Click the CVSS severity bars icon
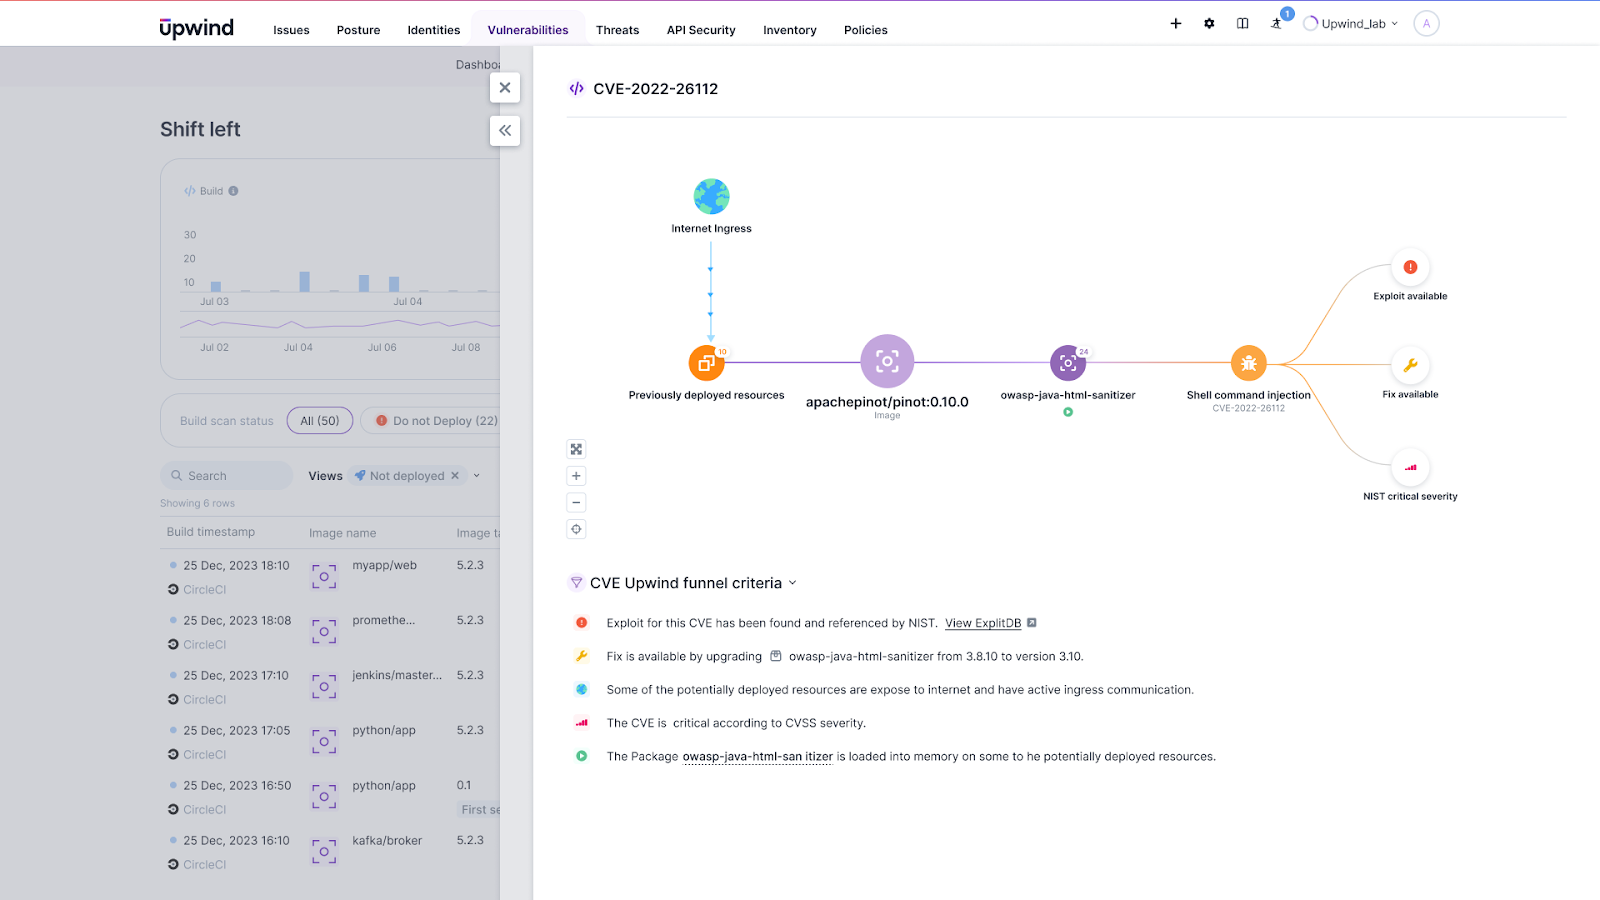 581,722
